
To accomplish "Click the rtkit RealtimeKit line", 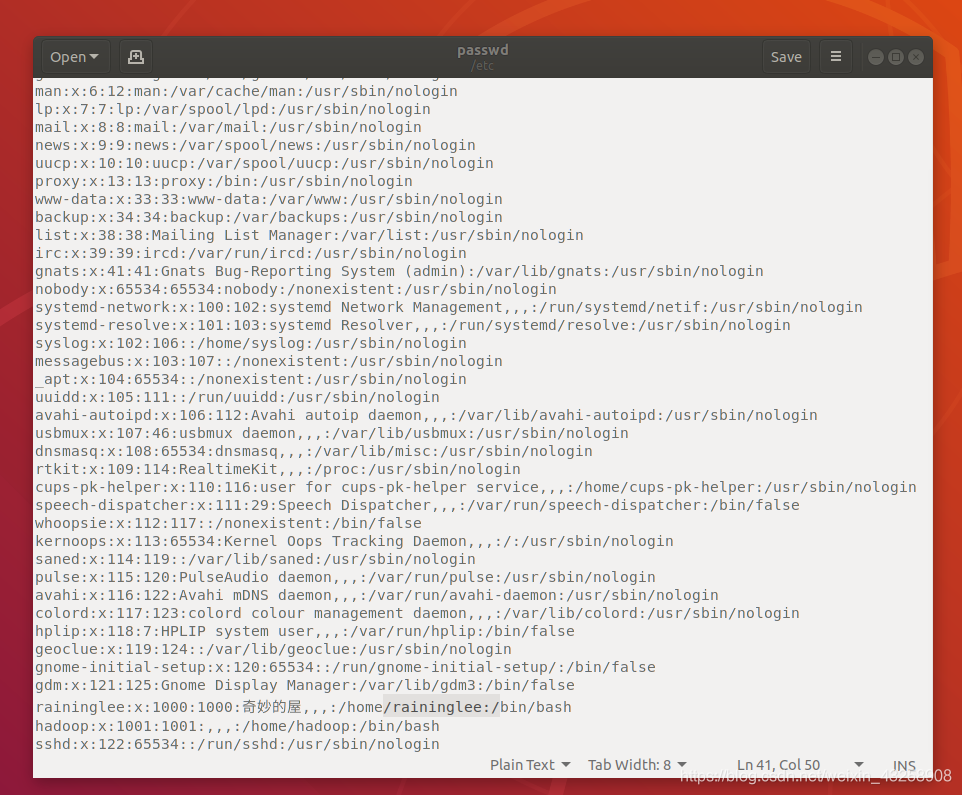I will tap(278, 469).
